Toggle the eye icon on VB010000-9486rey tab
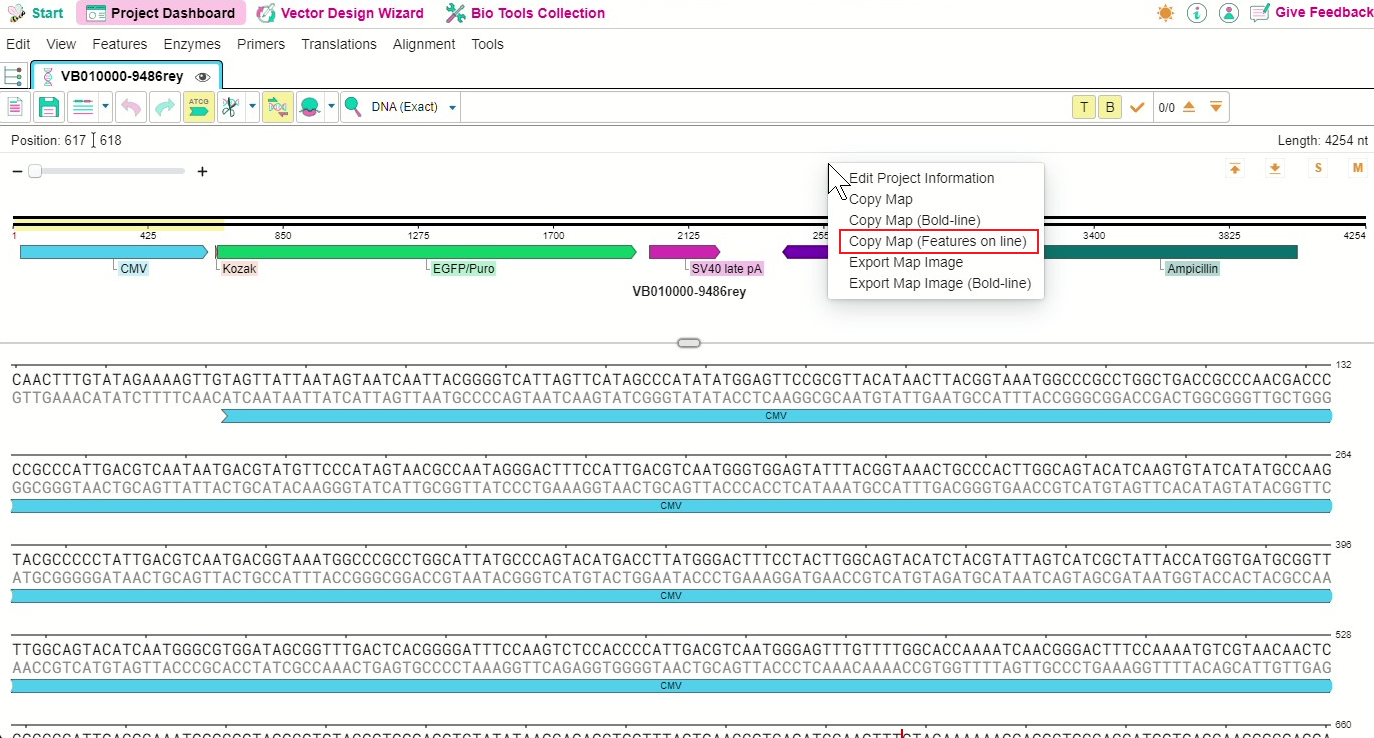 tap(203, 77)
